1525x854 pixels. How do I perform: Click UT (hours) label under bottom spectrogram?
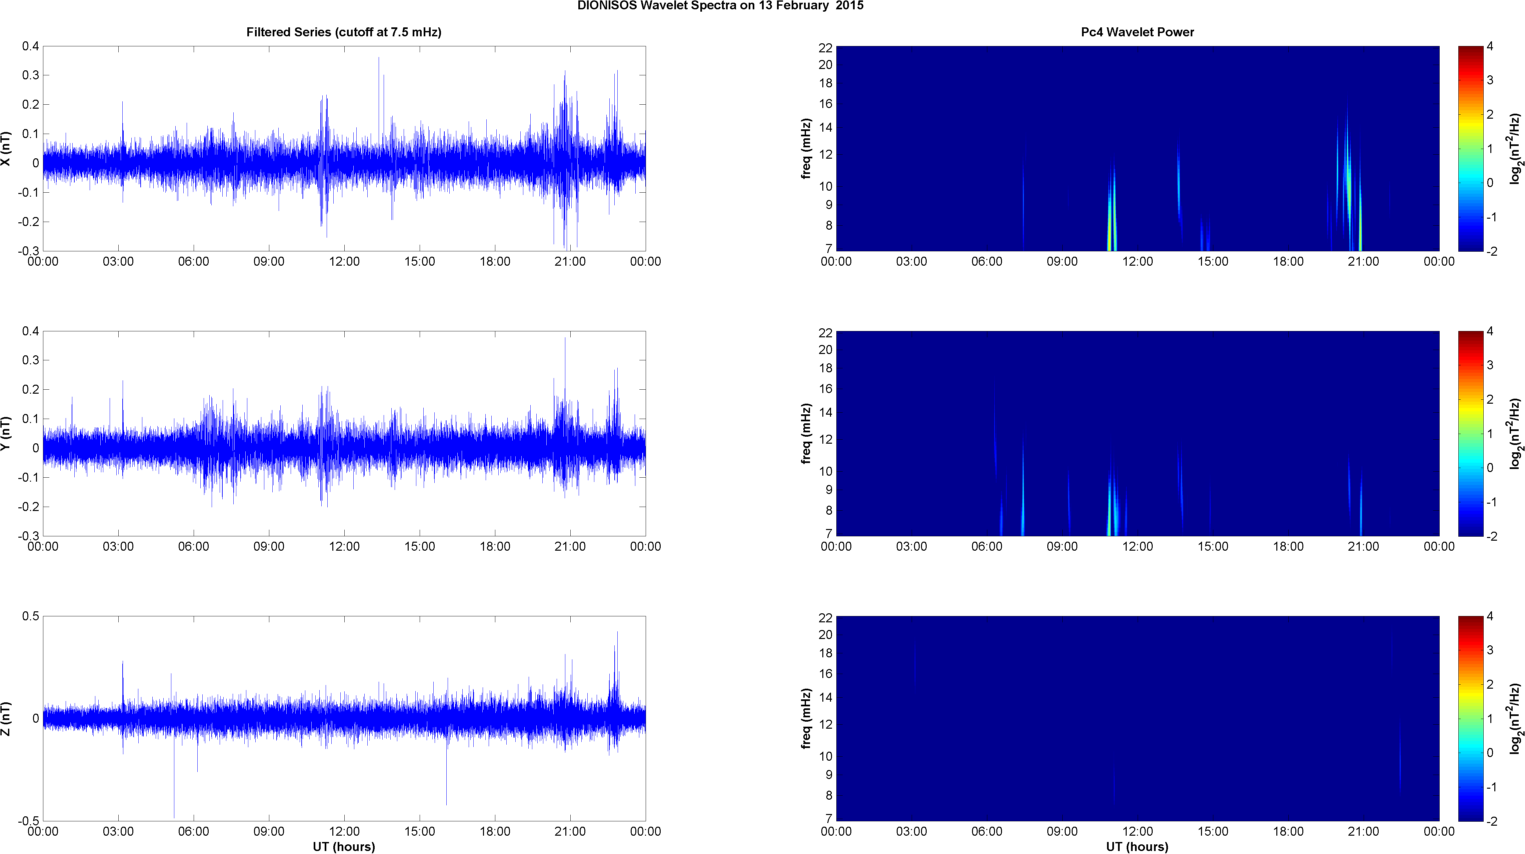[1137, 847]
